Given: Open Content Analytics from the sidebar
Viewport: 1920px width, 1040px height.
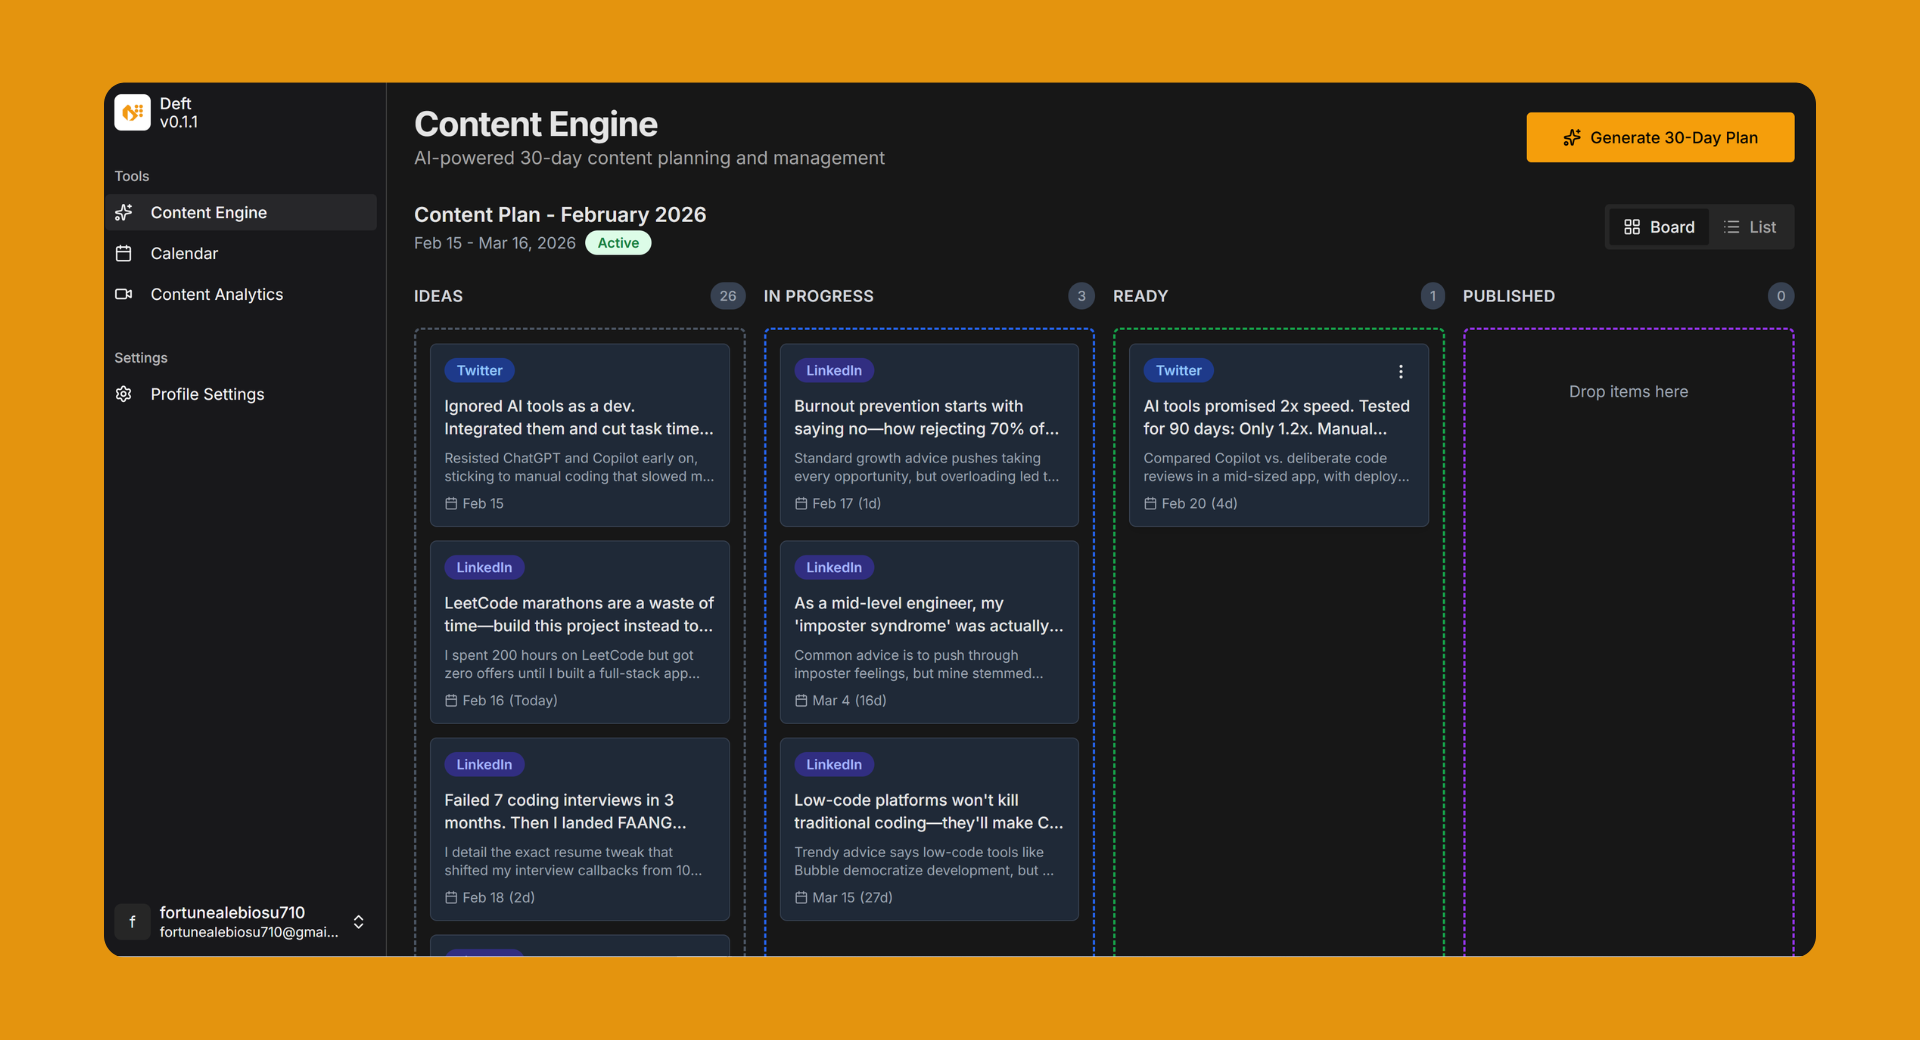Looking at the screenshot, I should click(x=241, y=294).
